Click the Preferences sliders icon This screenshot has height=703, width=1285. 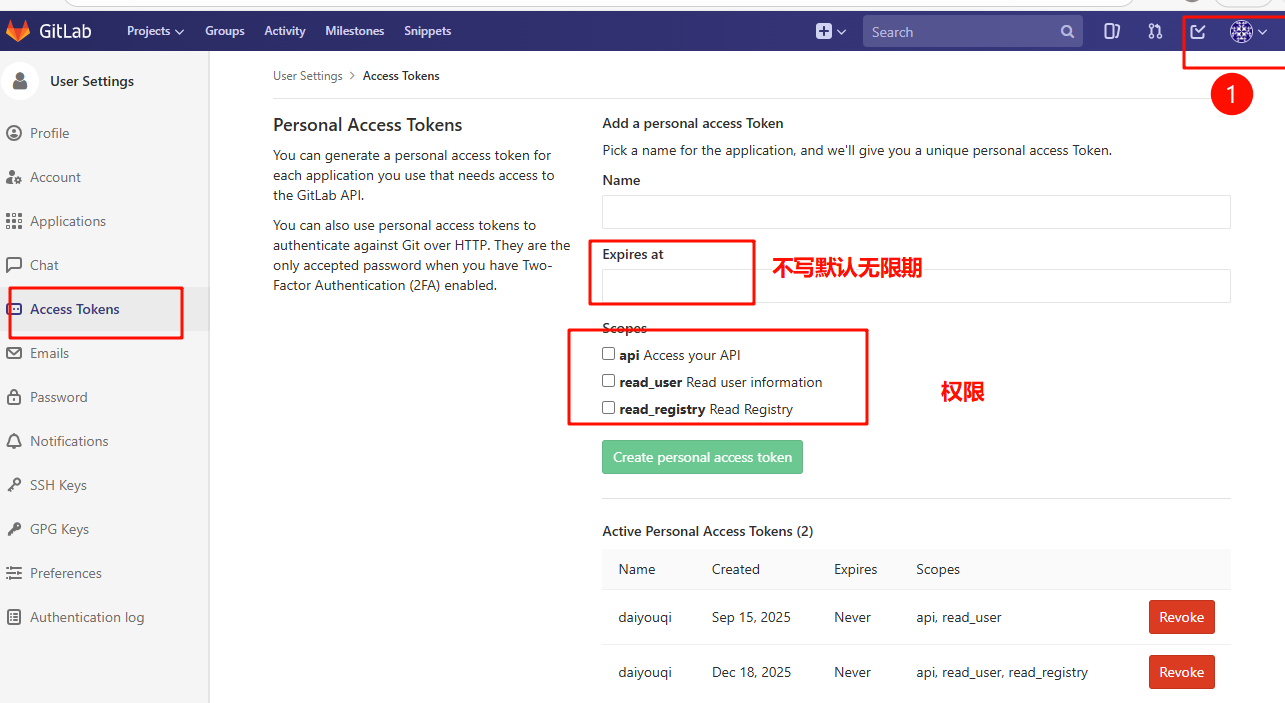[x=14, y=573]
